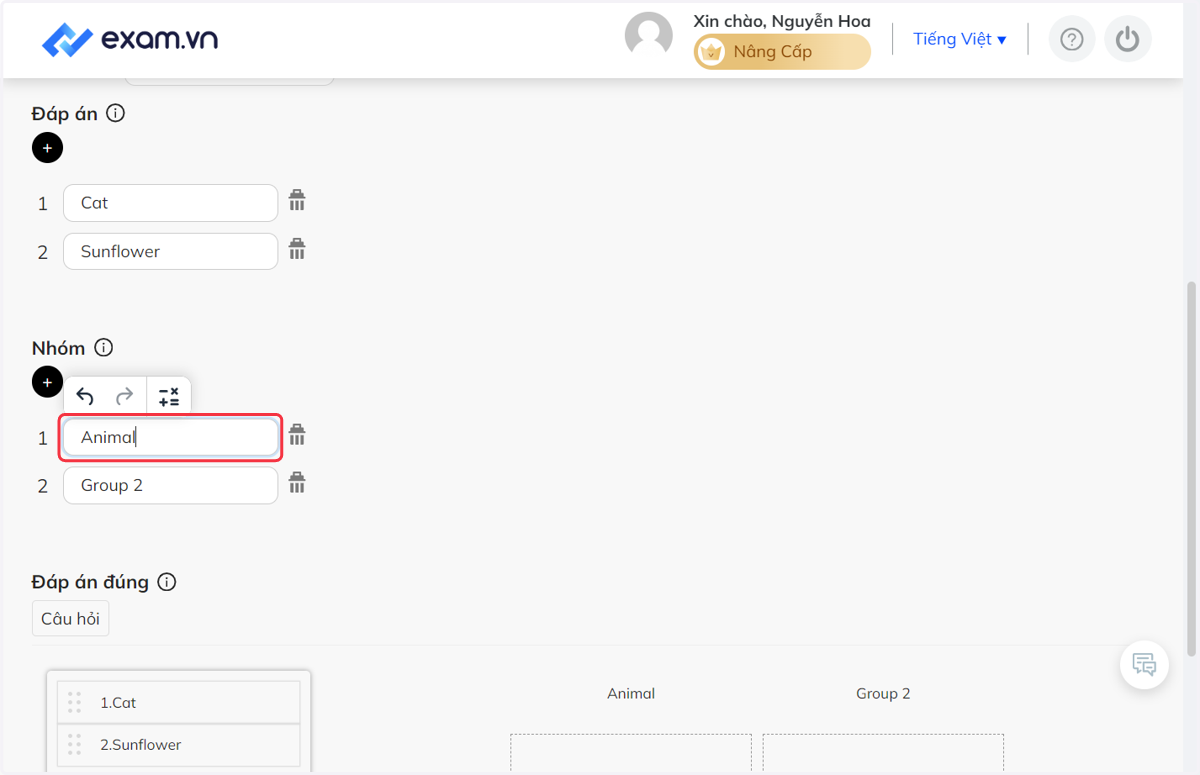Select the 2.Sunflower answer item

click(178, 744)
